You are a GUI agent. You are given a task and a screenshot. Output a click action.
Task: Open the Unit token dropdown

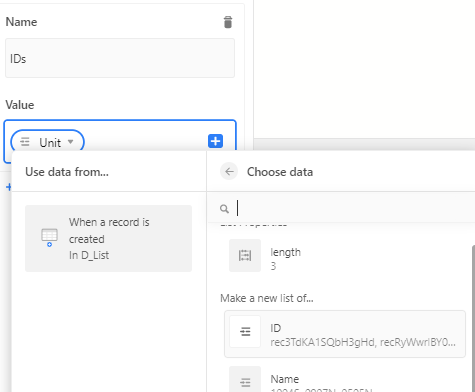[47, 142]
